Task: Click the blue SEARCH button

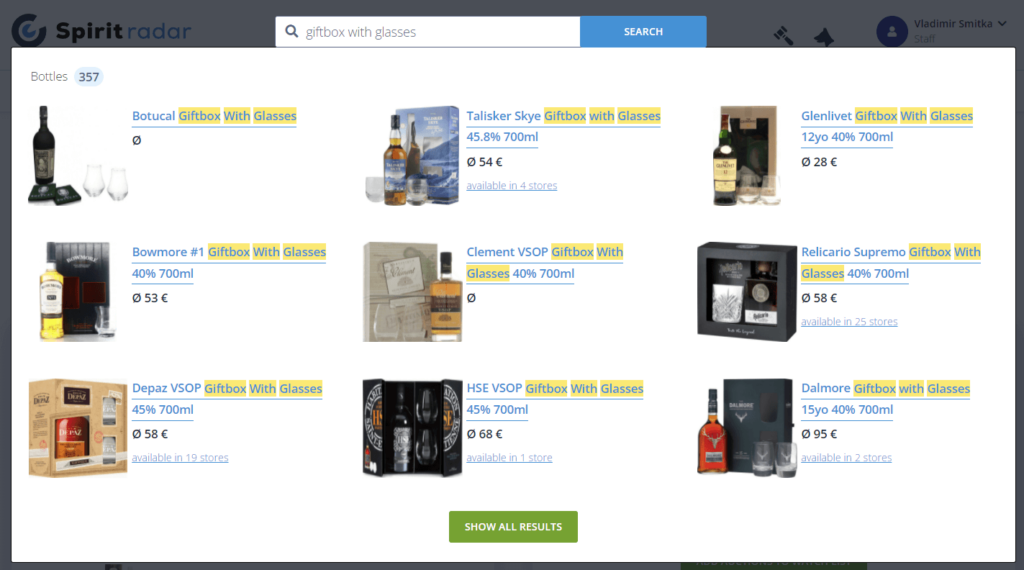Action: pos(643,31)
